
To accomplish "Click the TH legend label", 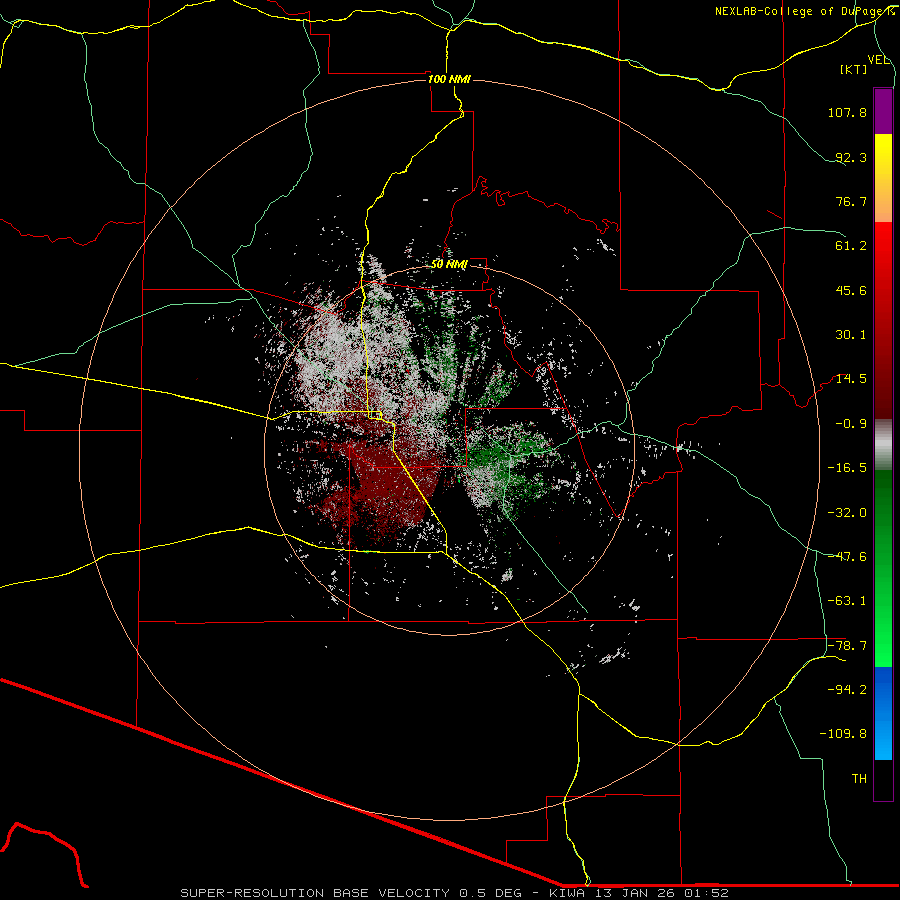I will [859, 779].
